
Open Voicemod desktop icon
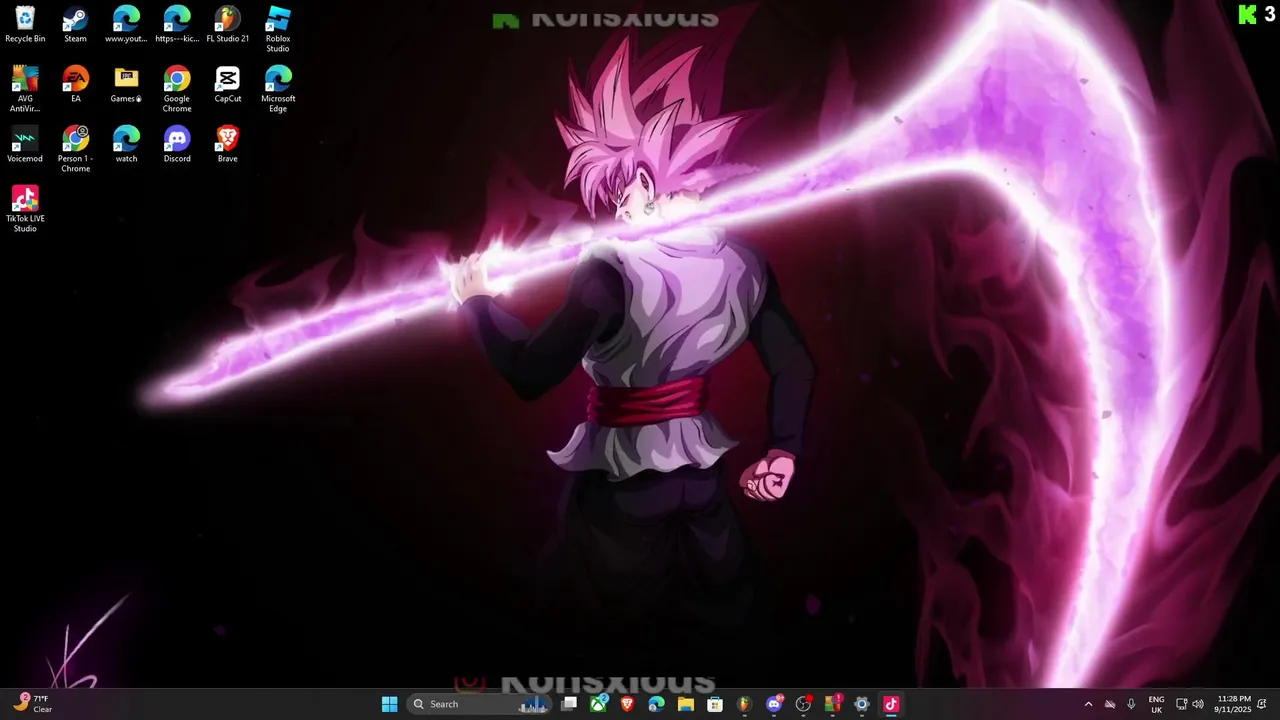coord(25,145)
